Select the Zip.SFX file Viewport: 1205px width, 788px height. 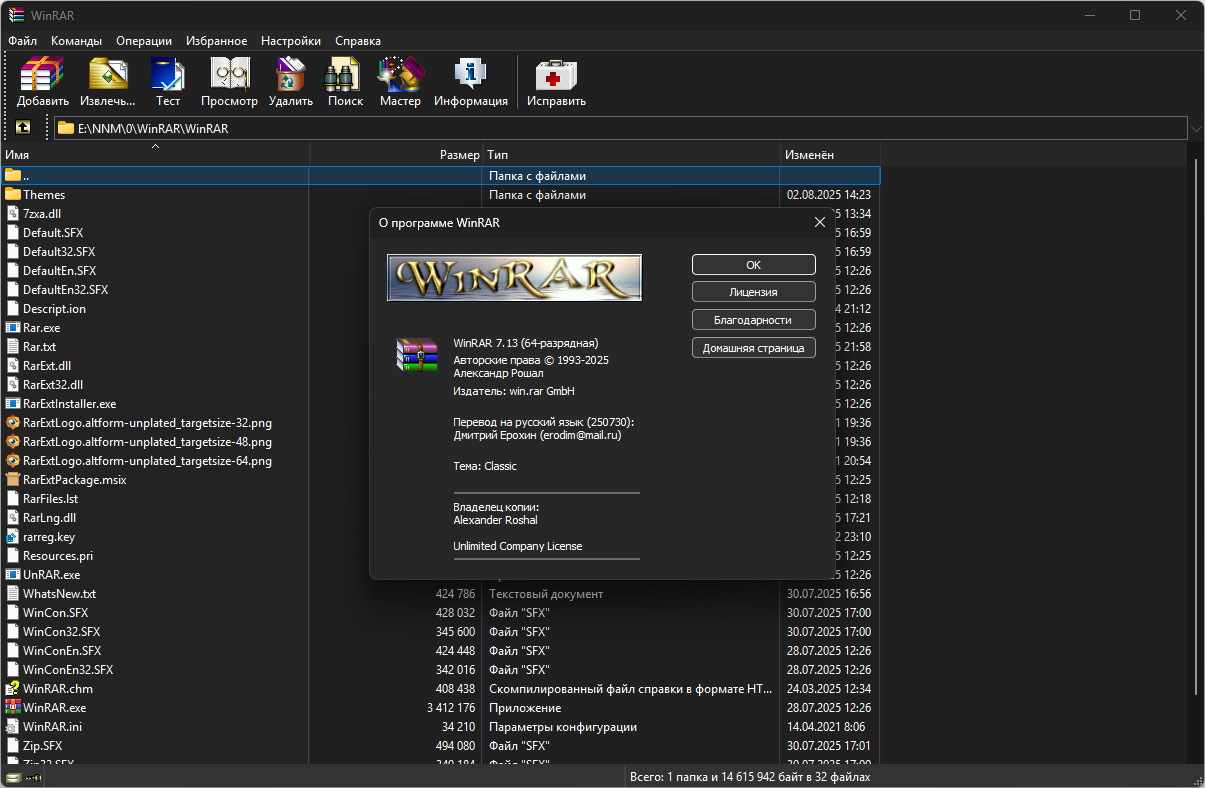pyautogui.click(x=42, y=745)
